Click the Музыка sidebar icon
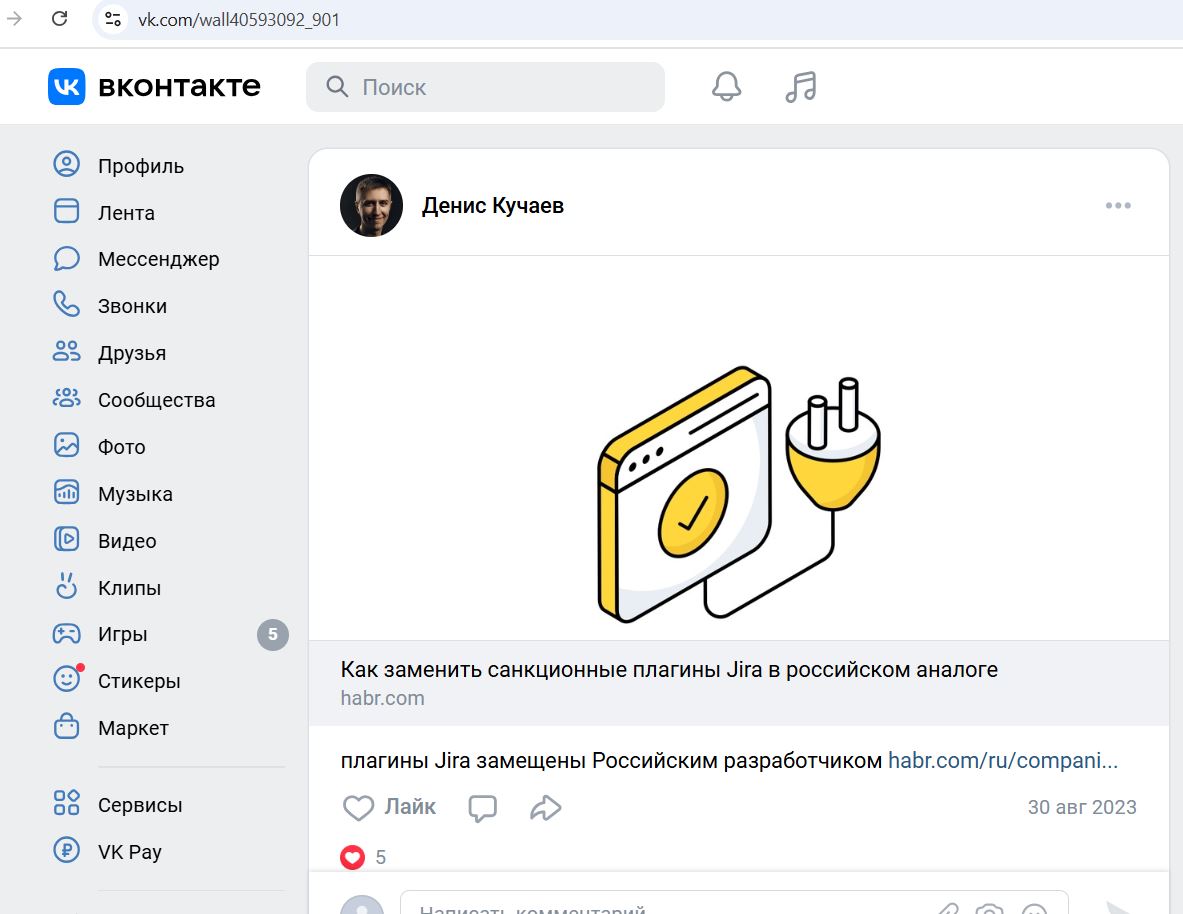Viewport: 1183px width, 914px height. coord(66,493)
